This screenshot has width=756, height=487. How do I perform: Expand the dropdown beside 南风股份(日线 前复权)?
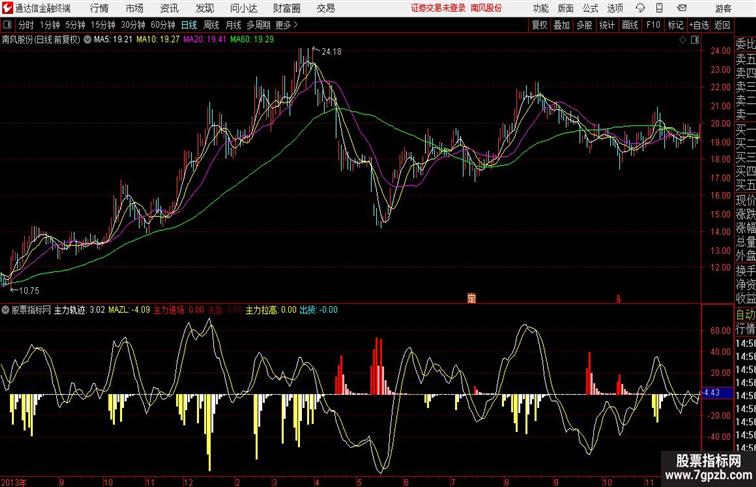(x=87, y=40)
